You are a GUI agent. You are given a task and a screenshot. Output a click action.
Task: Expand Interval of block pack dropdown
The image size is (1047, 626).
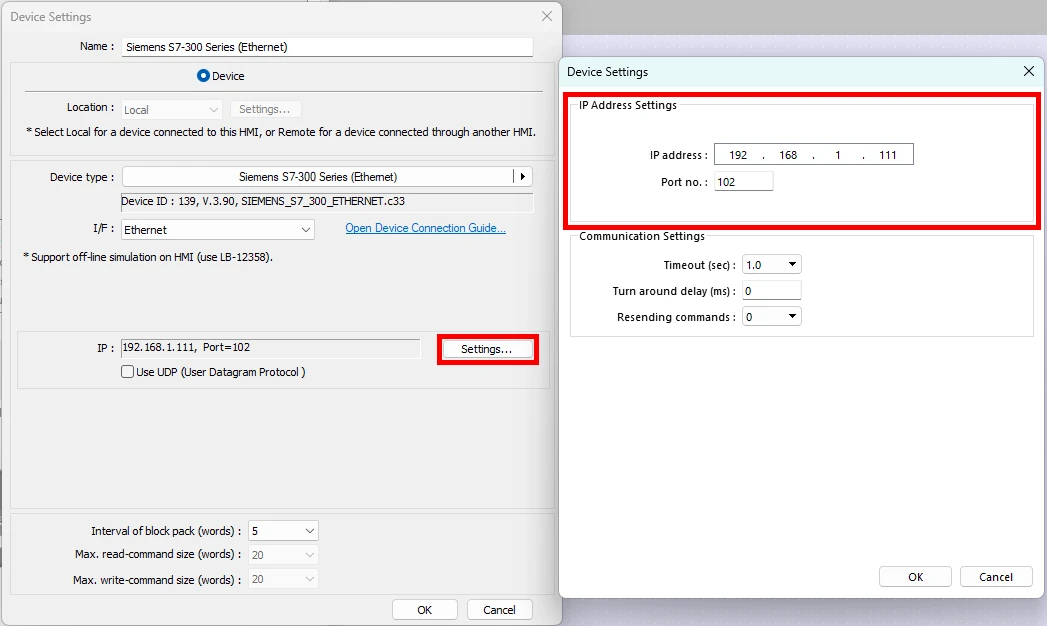click(x=284, y=531)
